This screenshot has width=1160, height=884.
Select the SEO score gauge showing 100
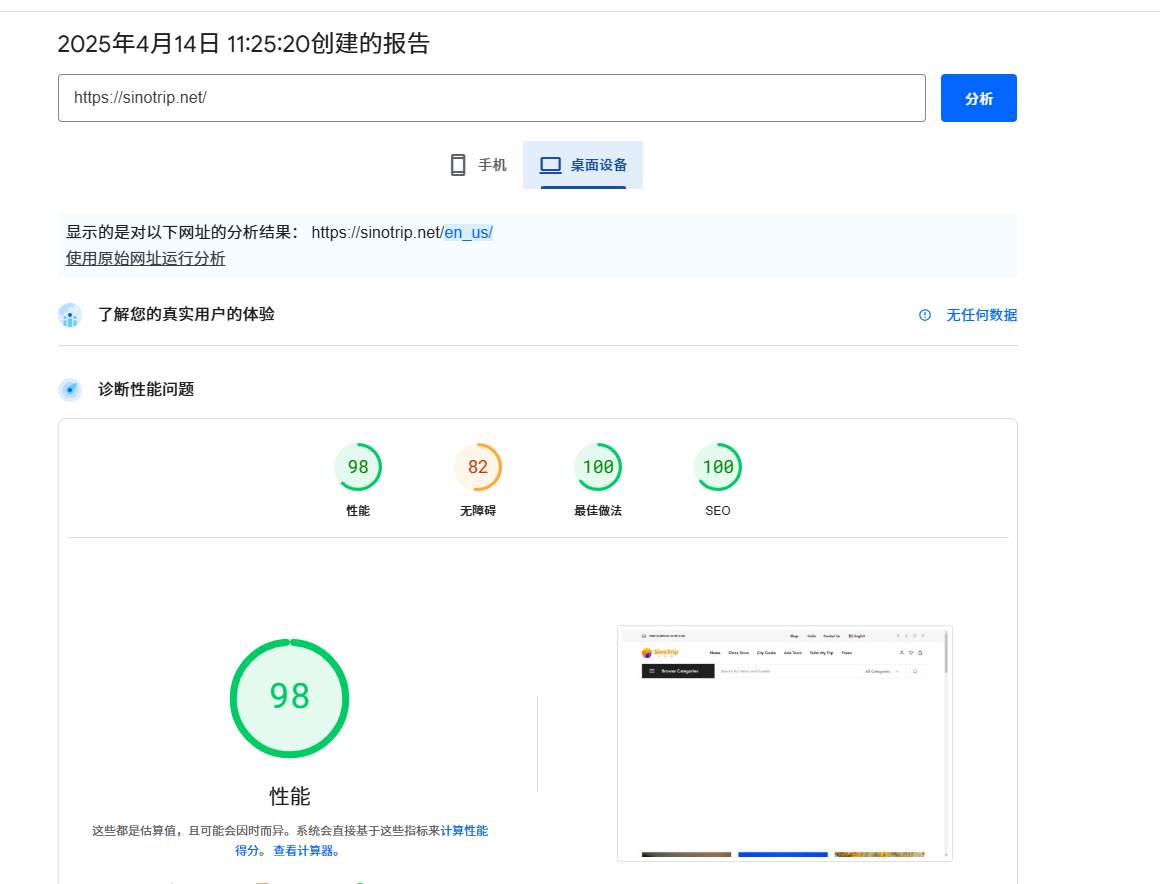coord(718,466)
